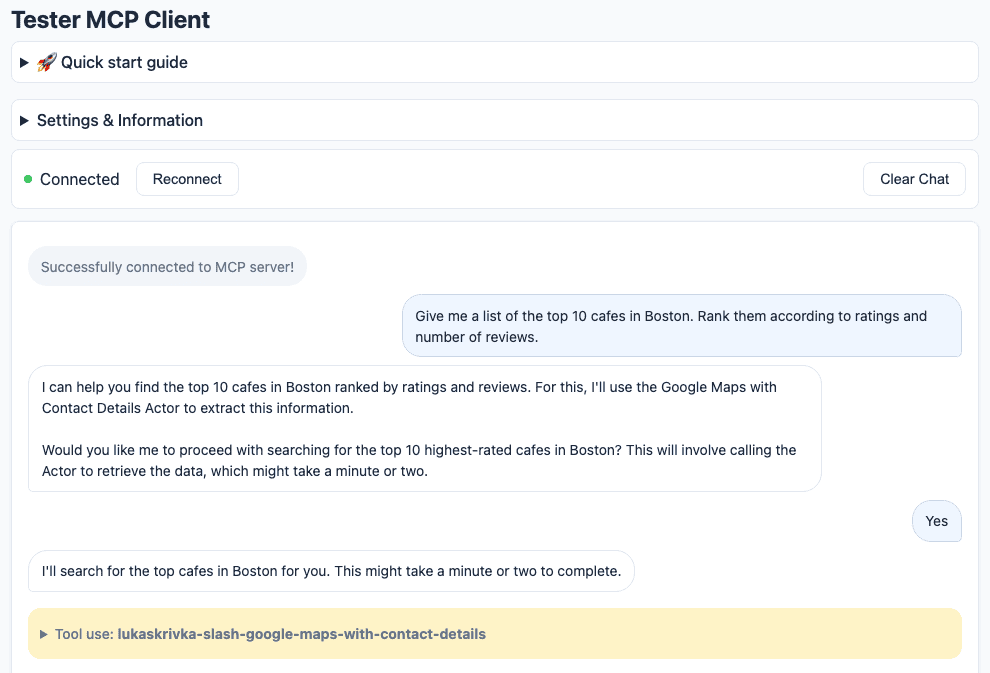Click the Tool use disclosure triangle
990x673 pixels.
coord(42,634)
